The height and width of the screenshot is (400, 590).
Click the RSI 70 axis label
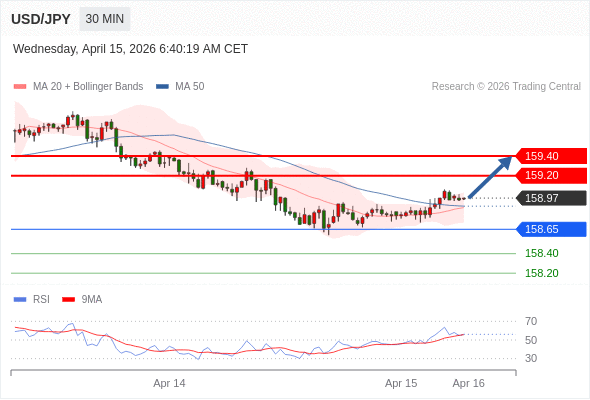(x=531, y=321)
